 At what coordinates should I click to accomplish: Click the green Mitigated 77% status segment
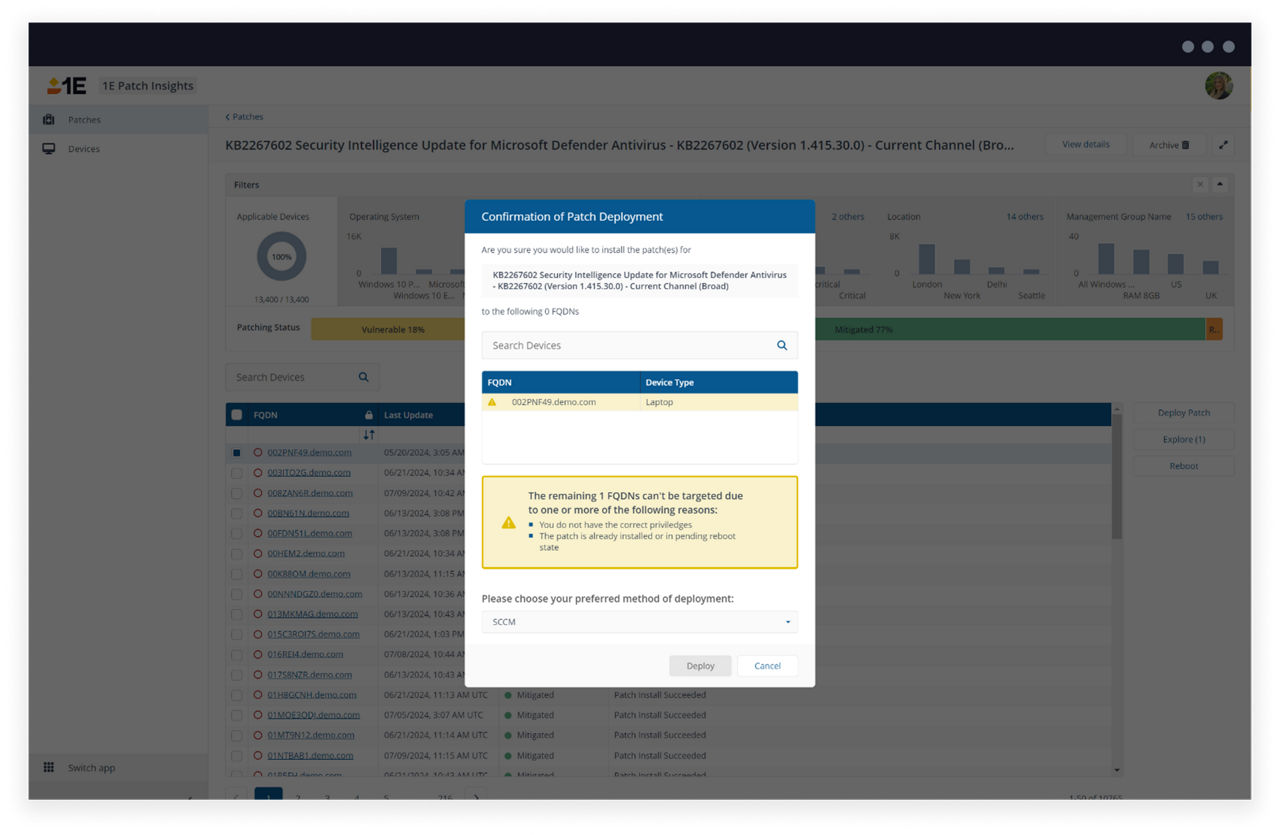tap(1010, 329)
